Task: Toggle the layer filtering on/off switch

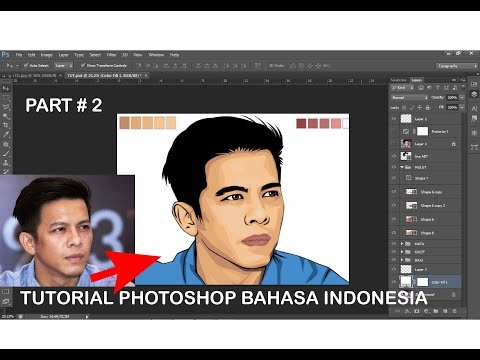Action: point(463,88)
